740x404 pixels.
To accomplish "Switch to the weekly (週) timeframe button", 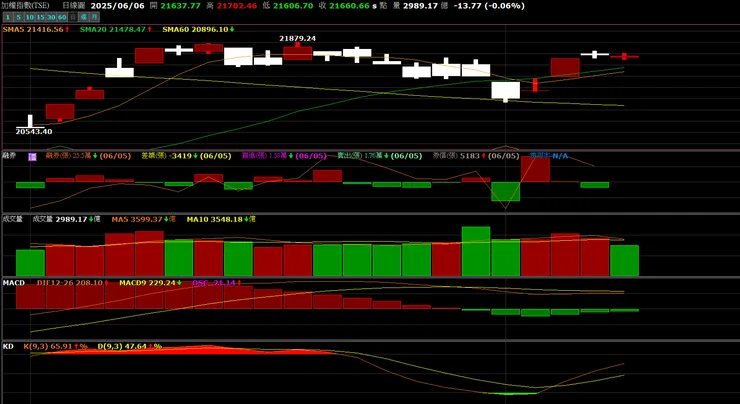I will (84, 17).
